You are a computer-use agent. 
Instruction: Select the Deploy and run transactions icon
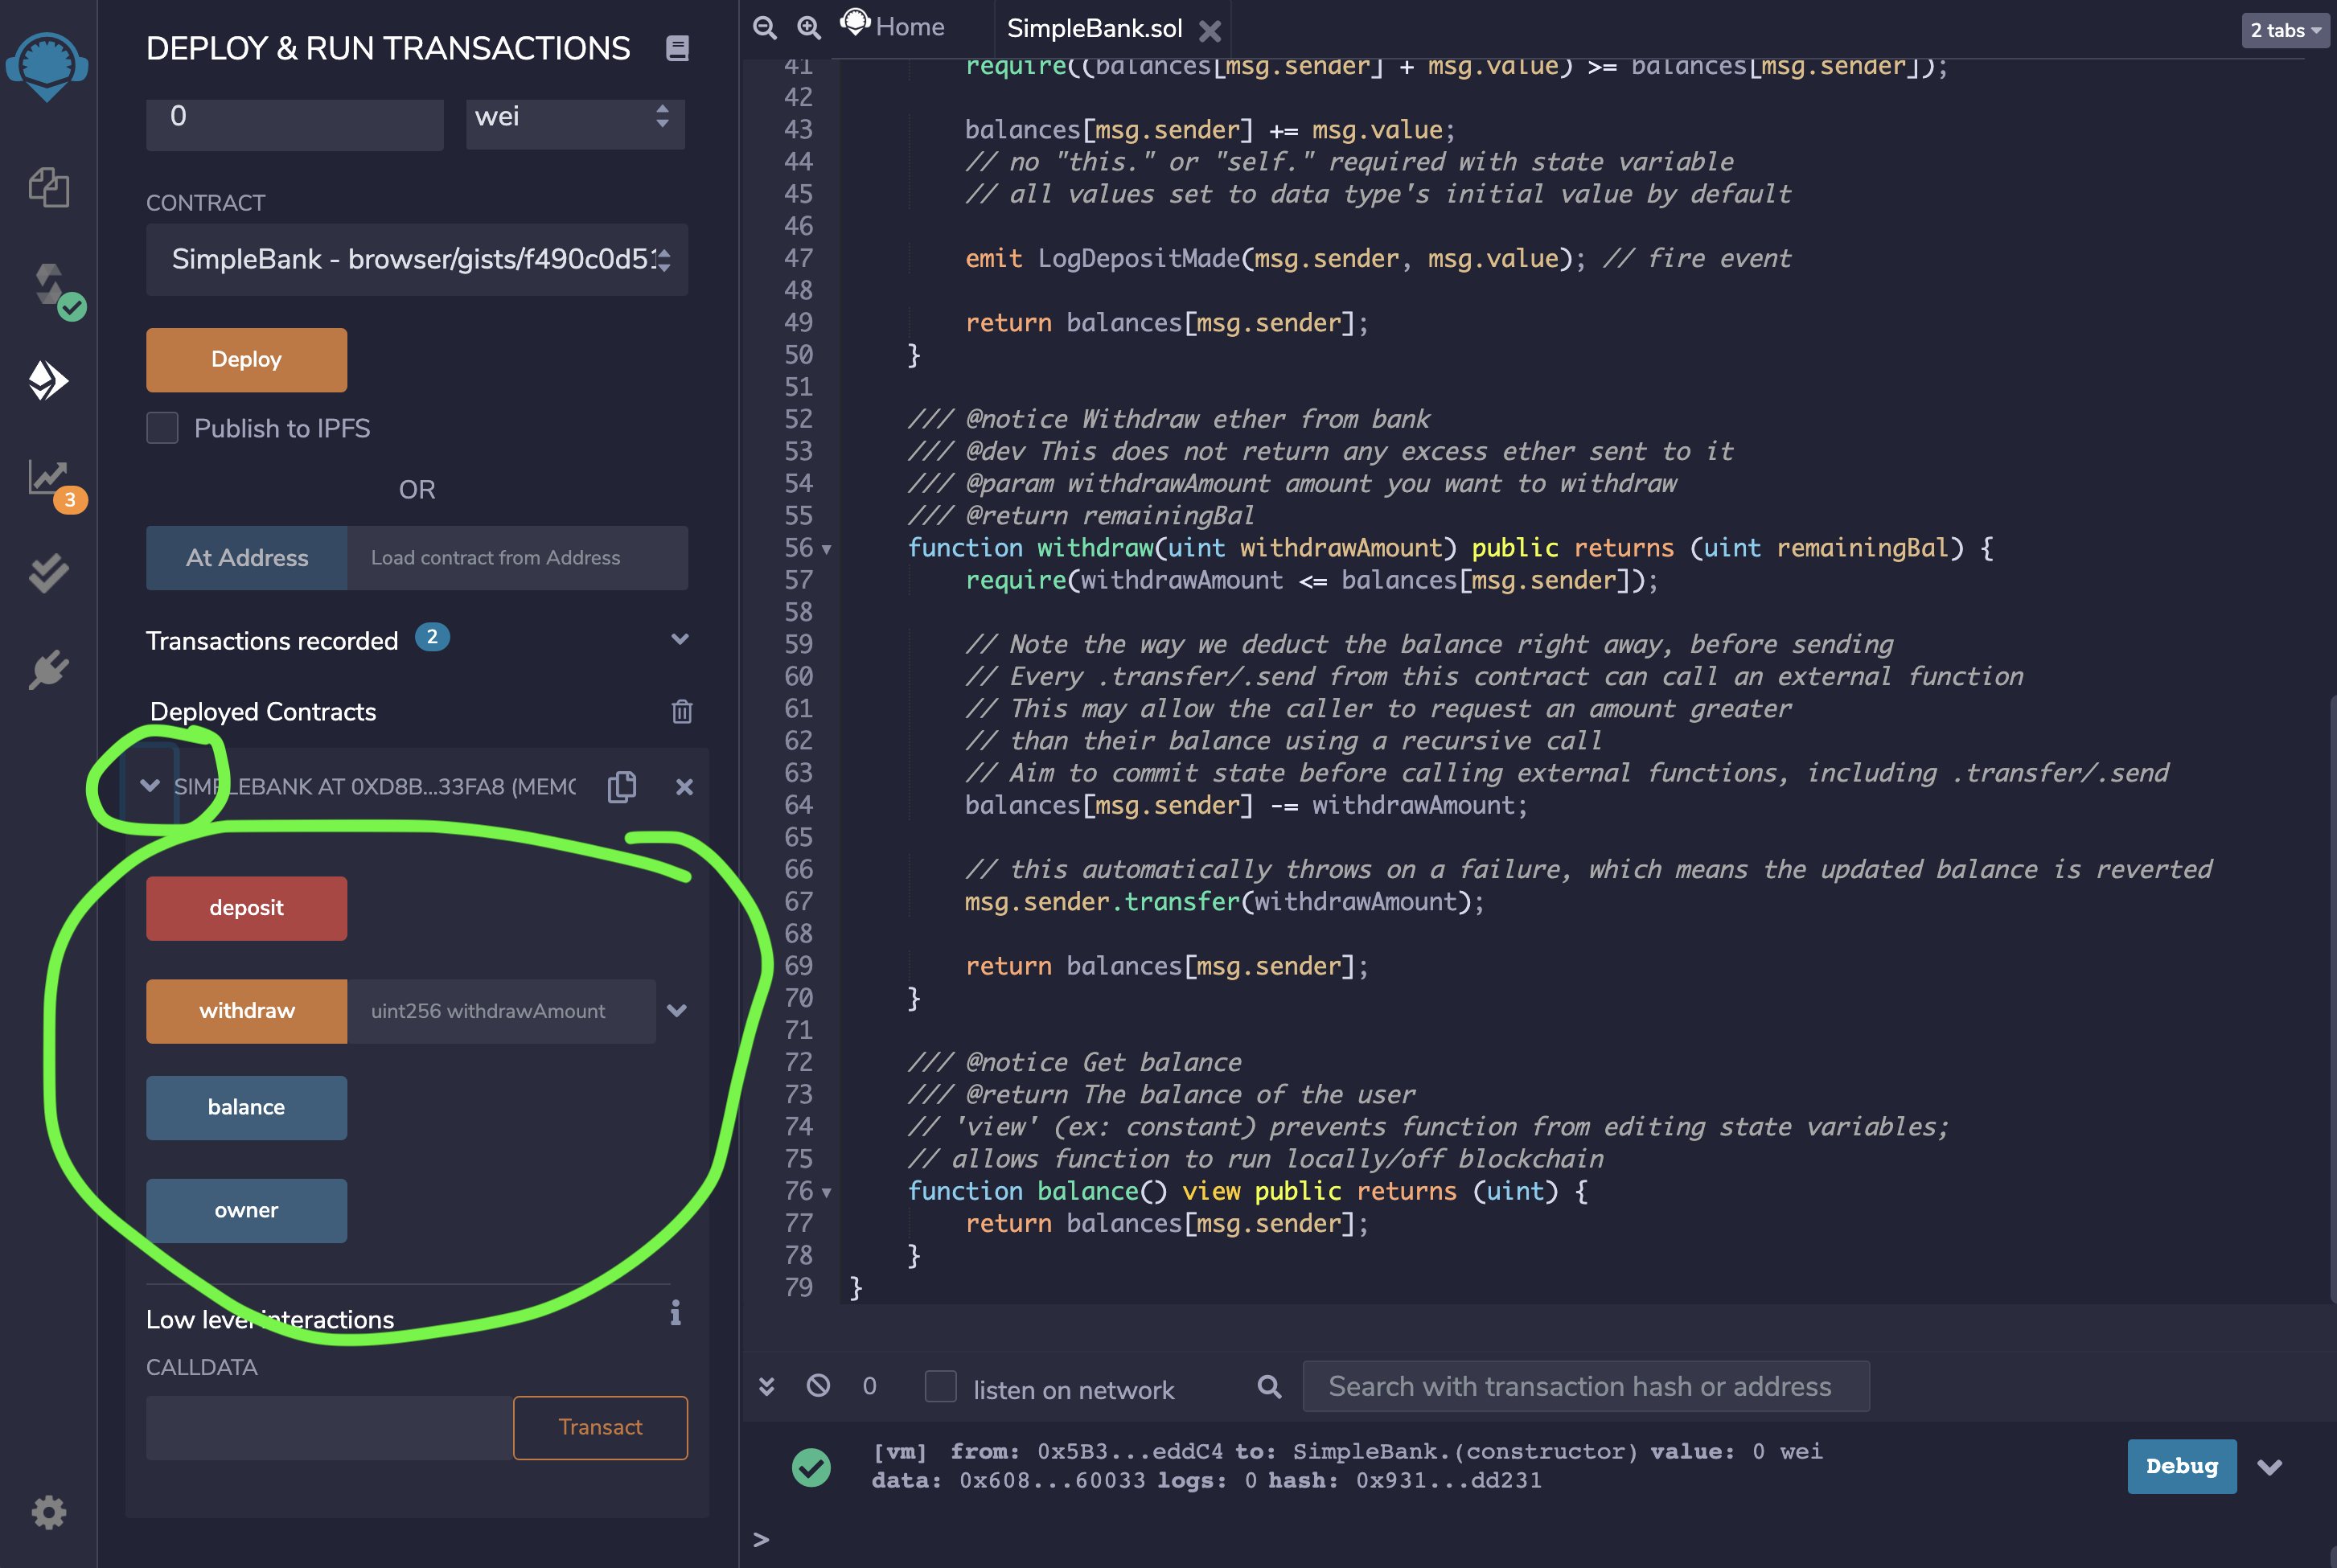(47, 380)
